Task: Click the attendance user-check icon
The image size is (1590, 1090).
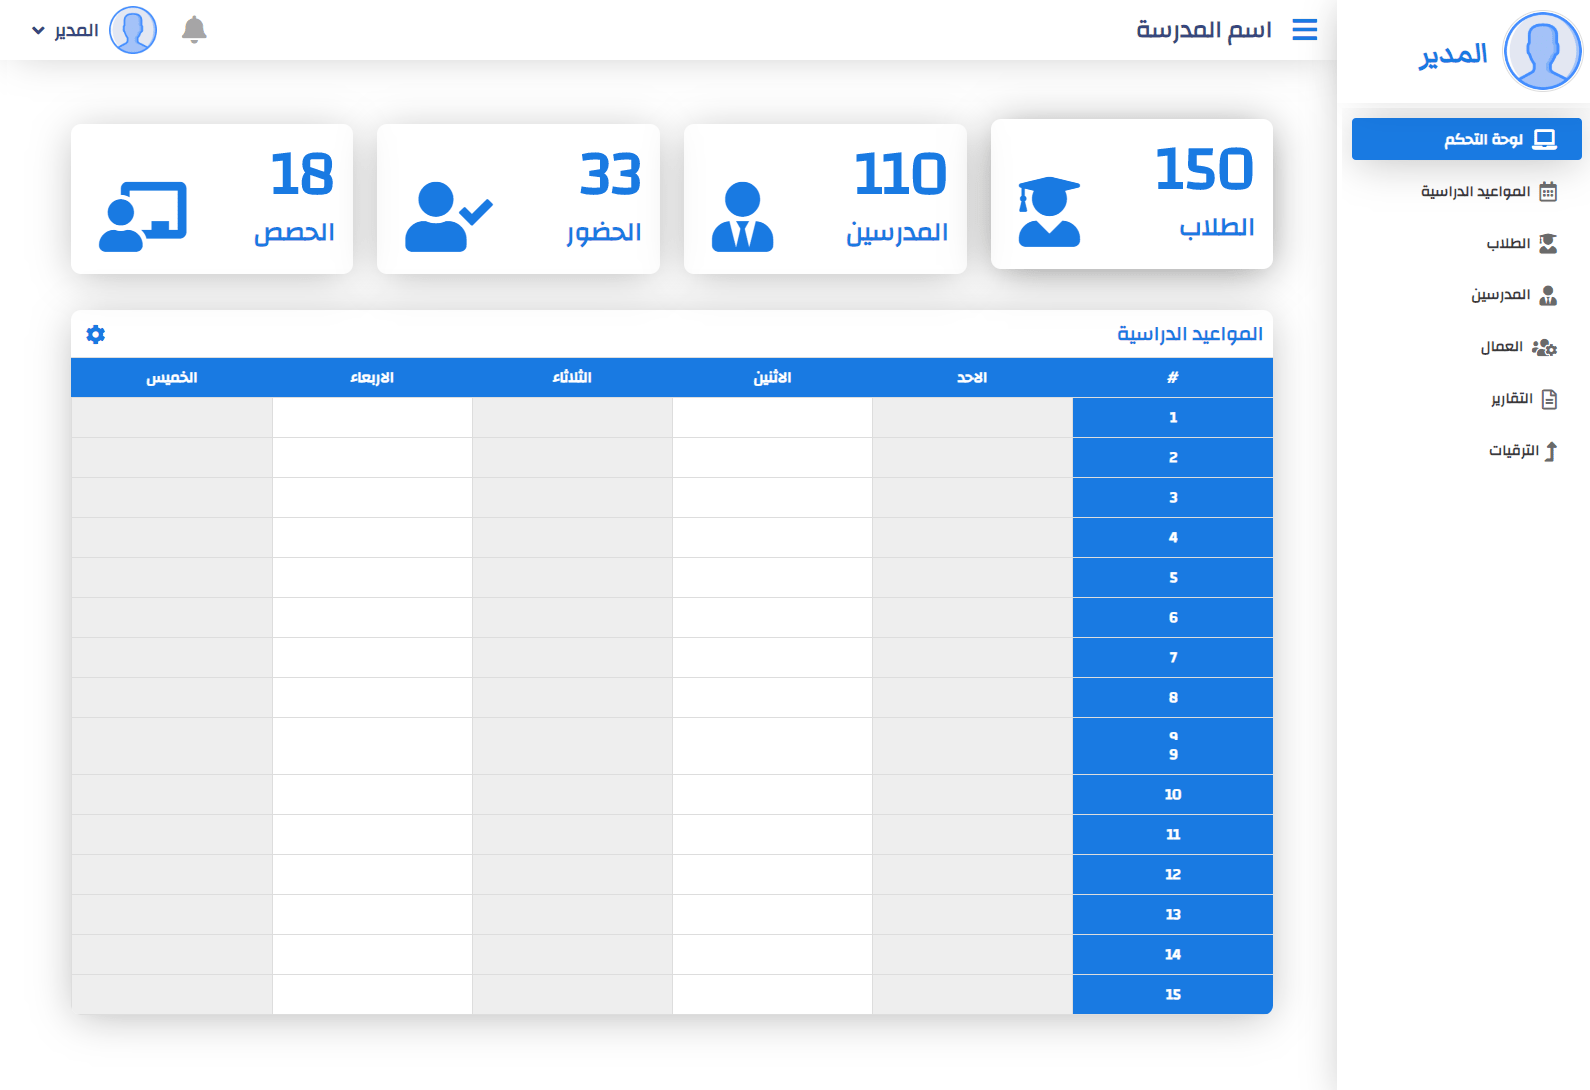Action: pyautogui.click(x=448, y=217)
